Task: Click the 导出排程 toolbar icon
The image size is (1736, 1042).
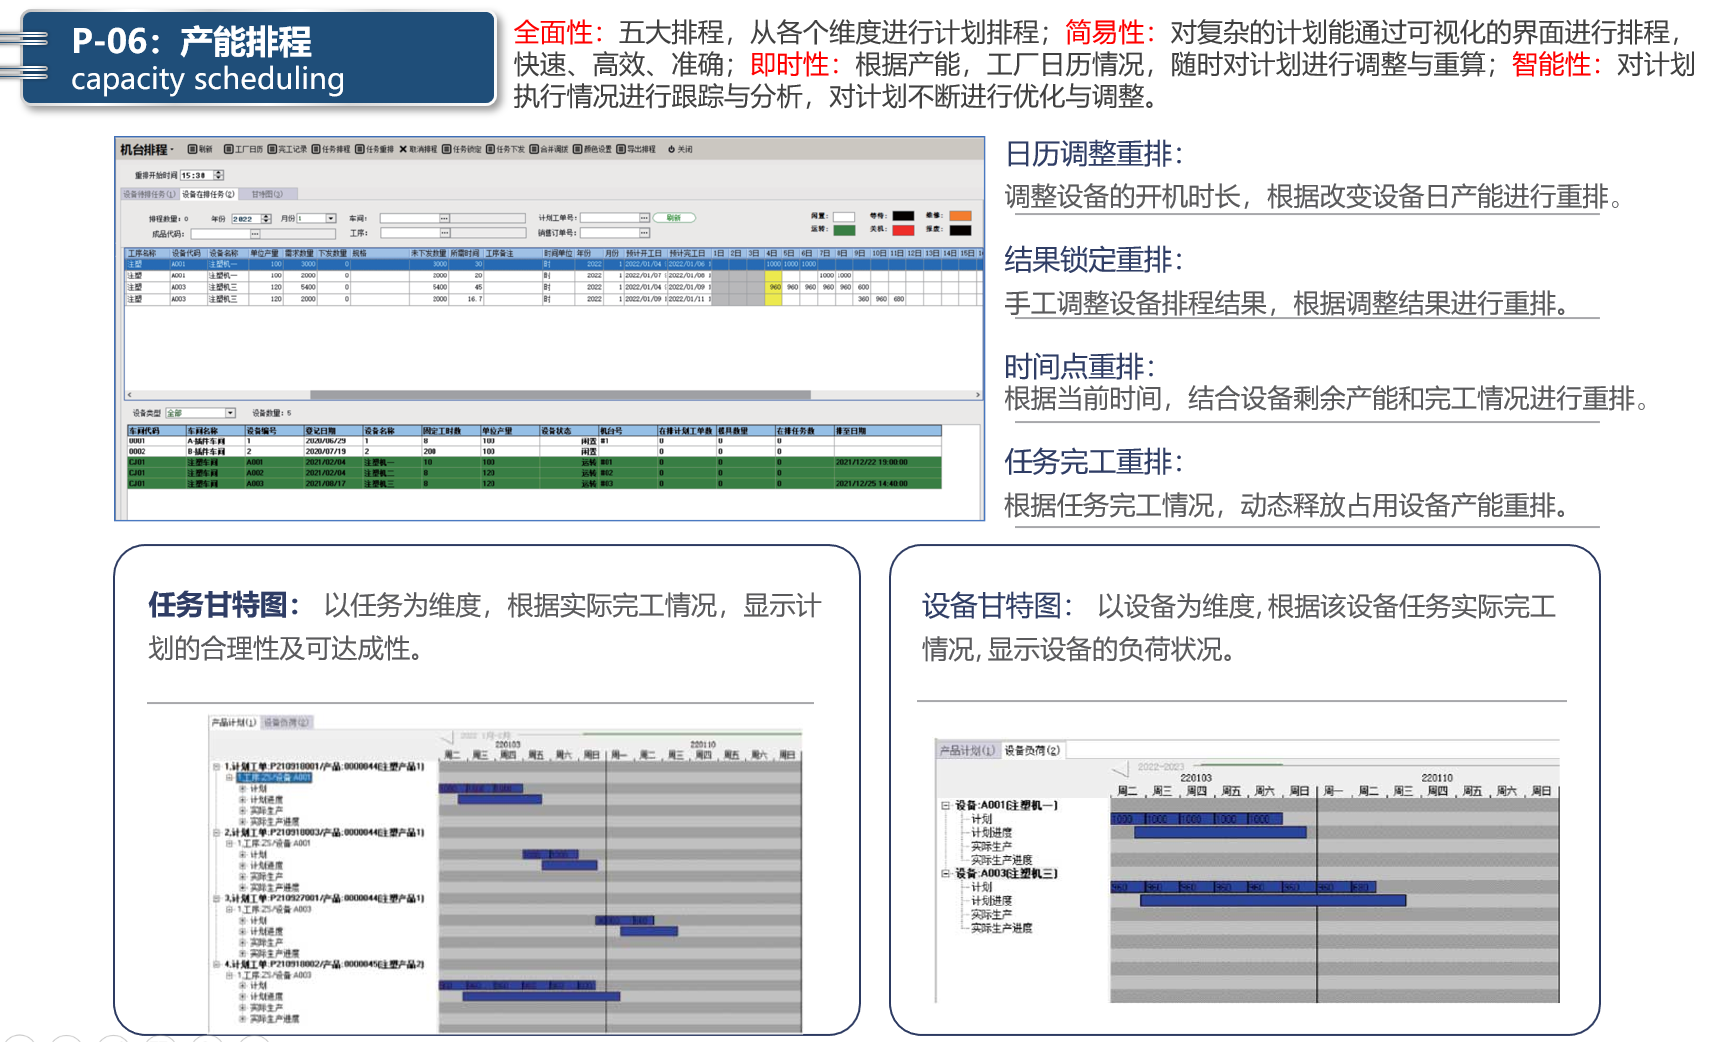Action: tap(621, 150)
